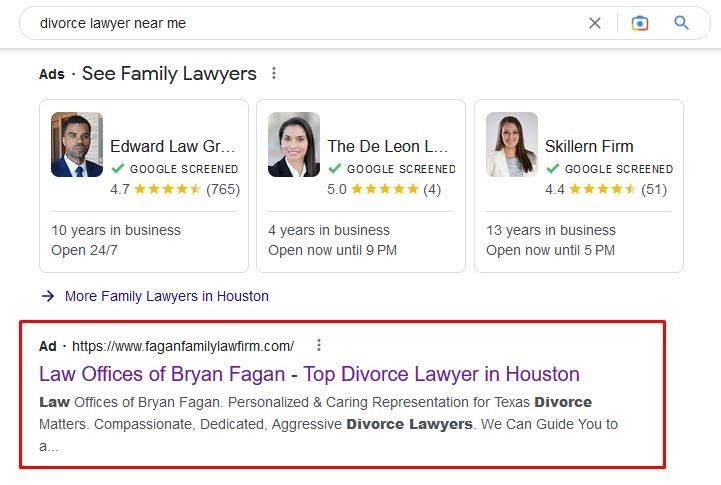This screenshot has width=721, height=485.
Task: Click Google Screened badge under Skillern Firm
Action: [x=610, y=169]
